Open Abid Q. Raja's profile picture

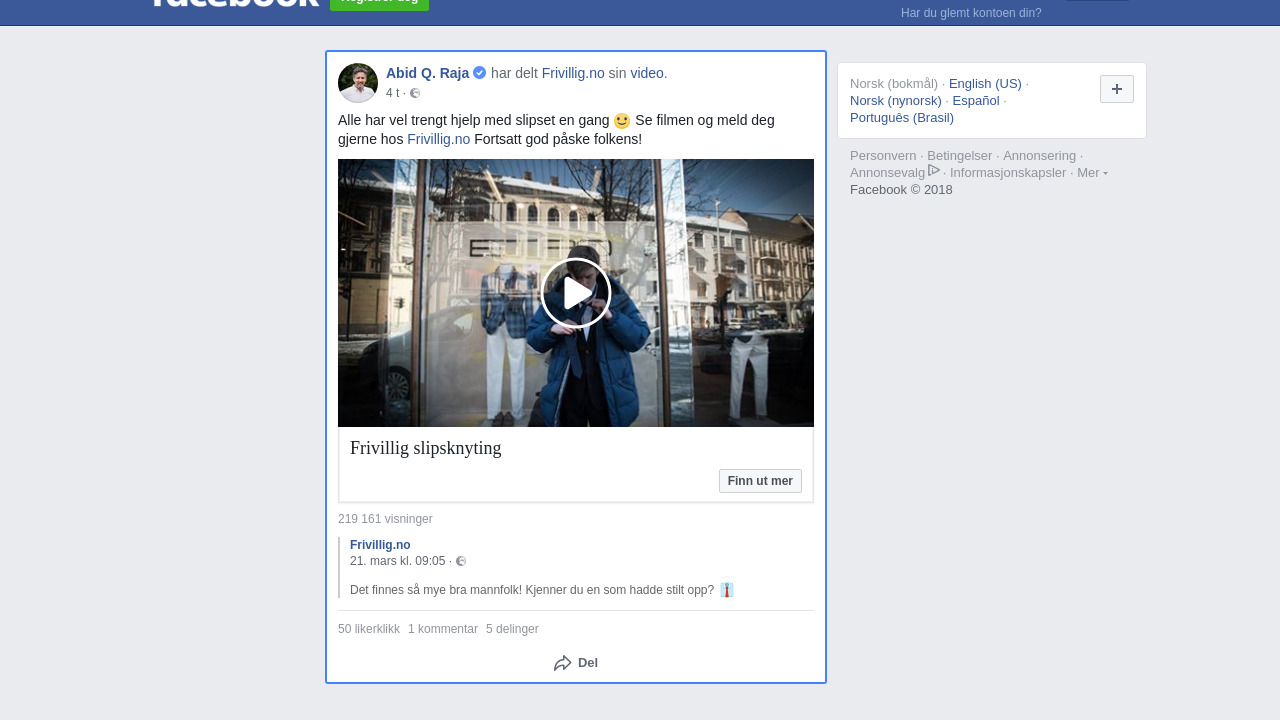(358, 83)
